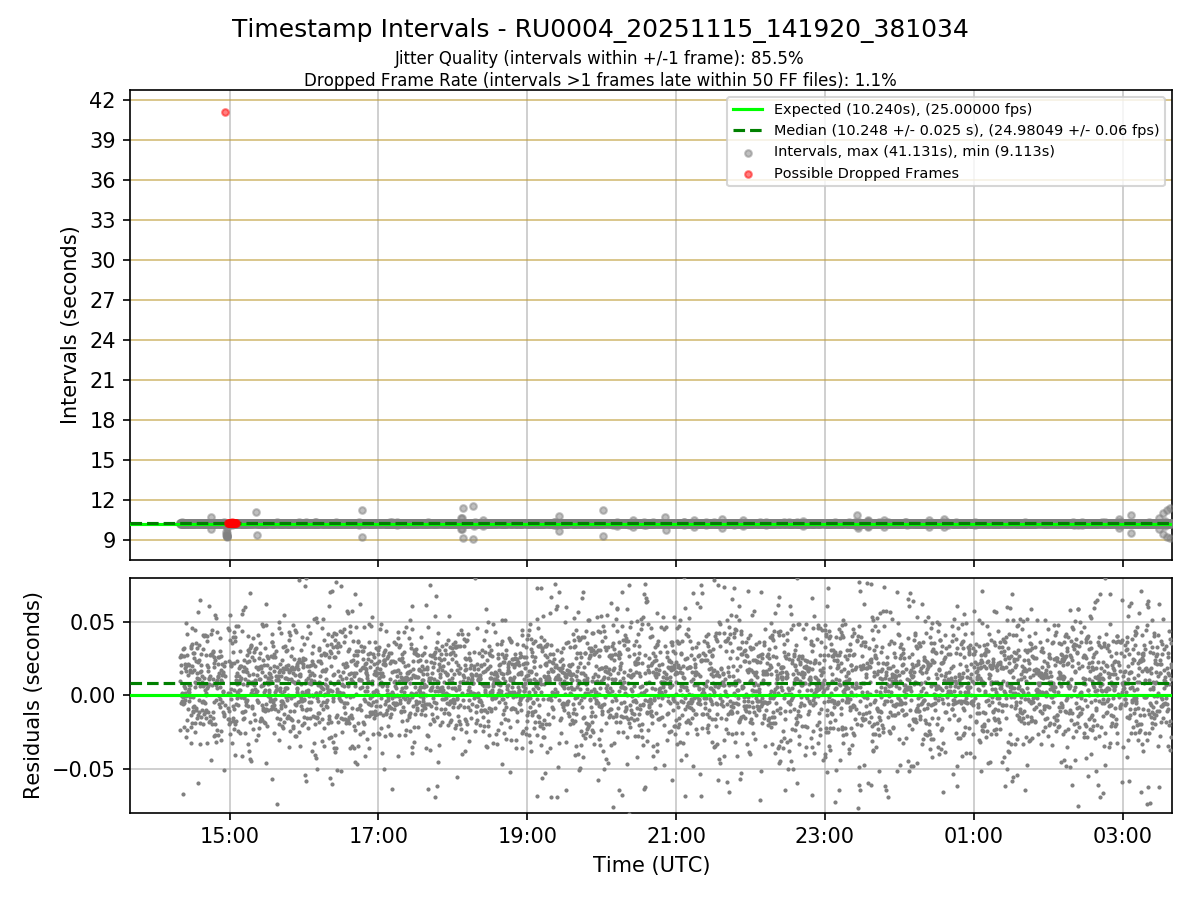1200x900 pixels.
Task: Click the red dropped-frame outlier point near 41 seconds
Action: tap(225, 112)
